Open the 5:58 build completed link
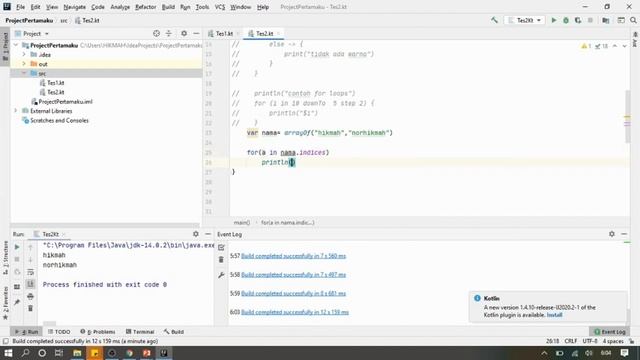The image size is (640, 360). click(x=293, y=275)
